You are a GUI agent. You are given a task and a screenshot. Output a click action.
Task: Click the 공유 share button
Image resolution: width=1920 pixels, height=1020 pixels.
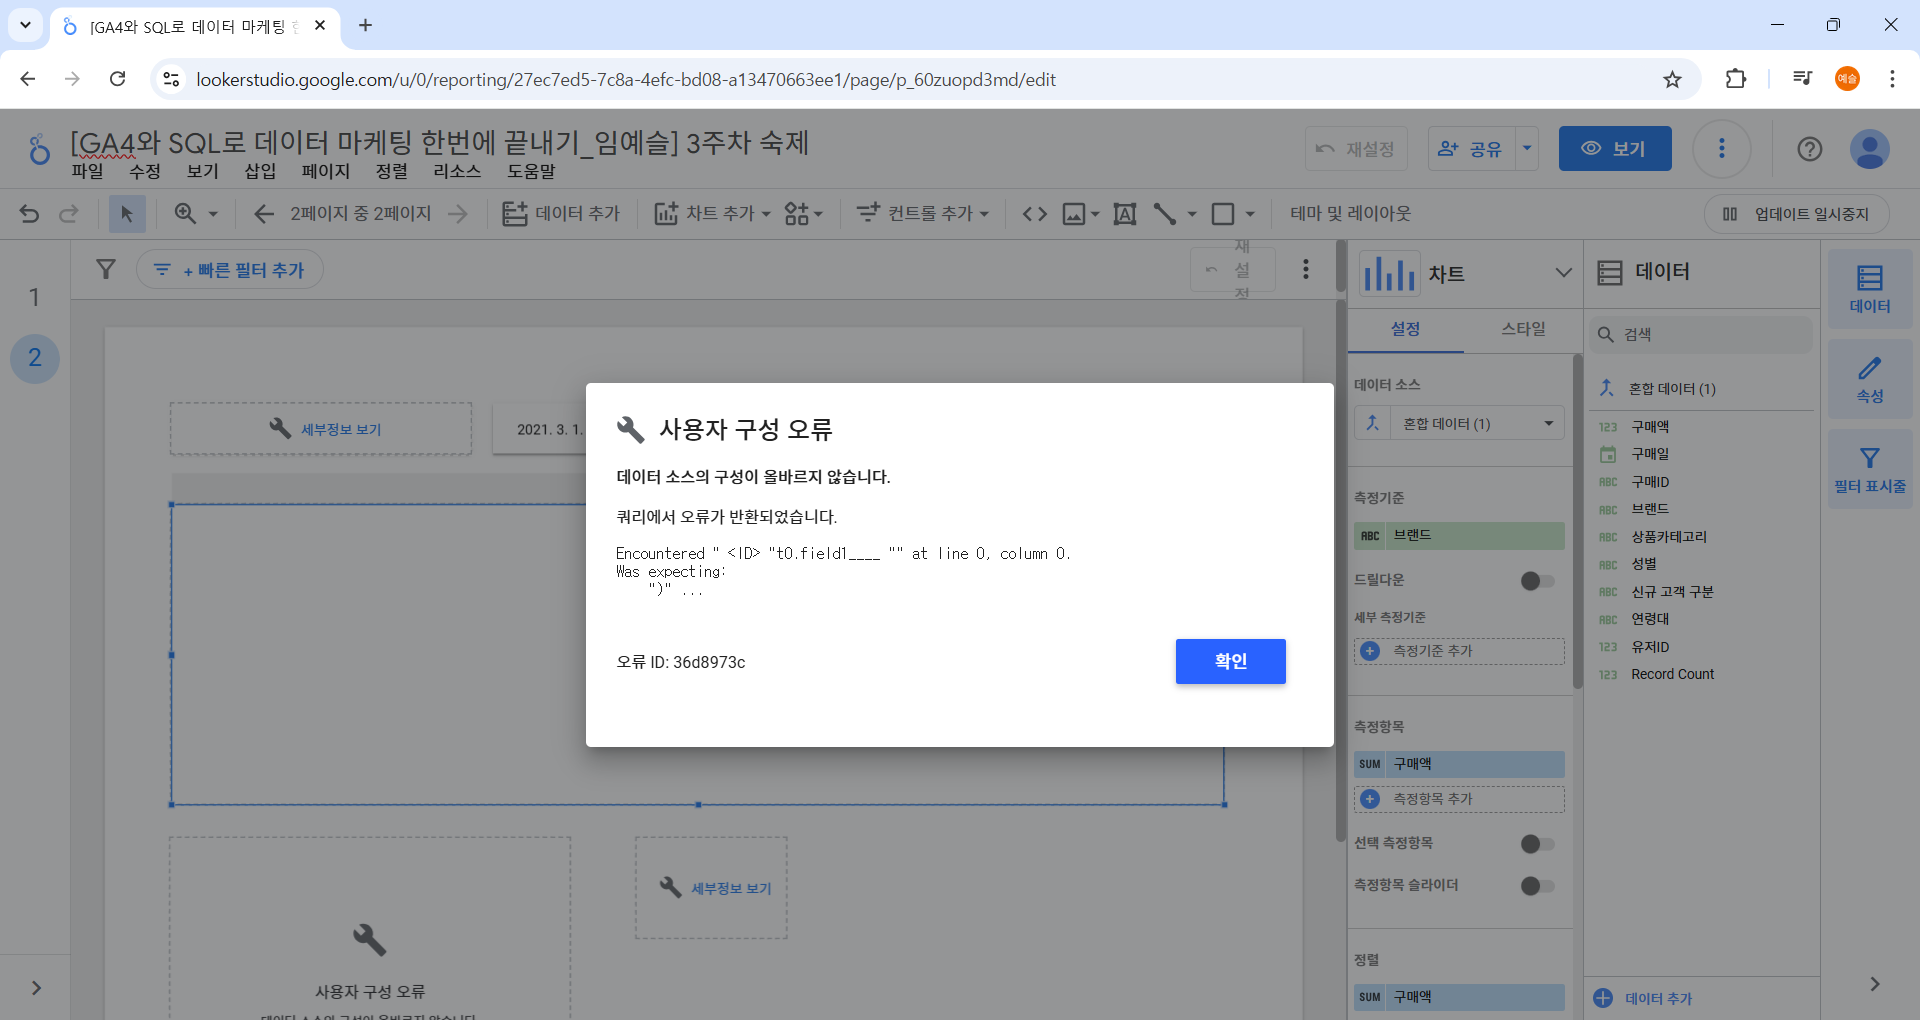tap(1472, 149)
